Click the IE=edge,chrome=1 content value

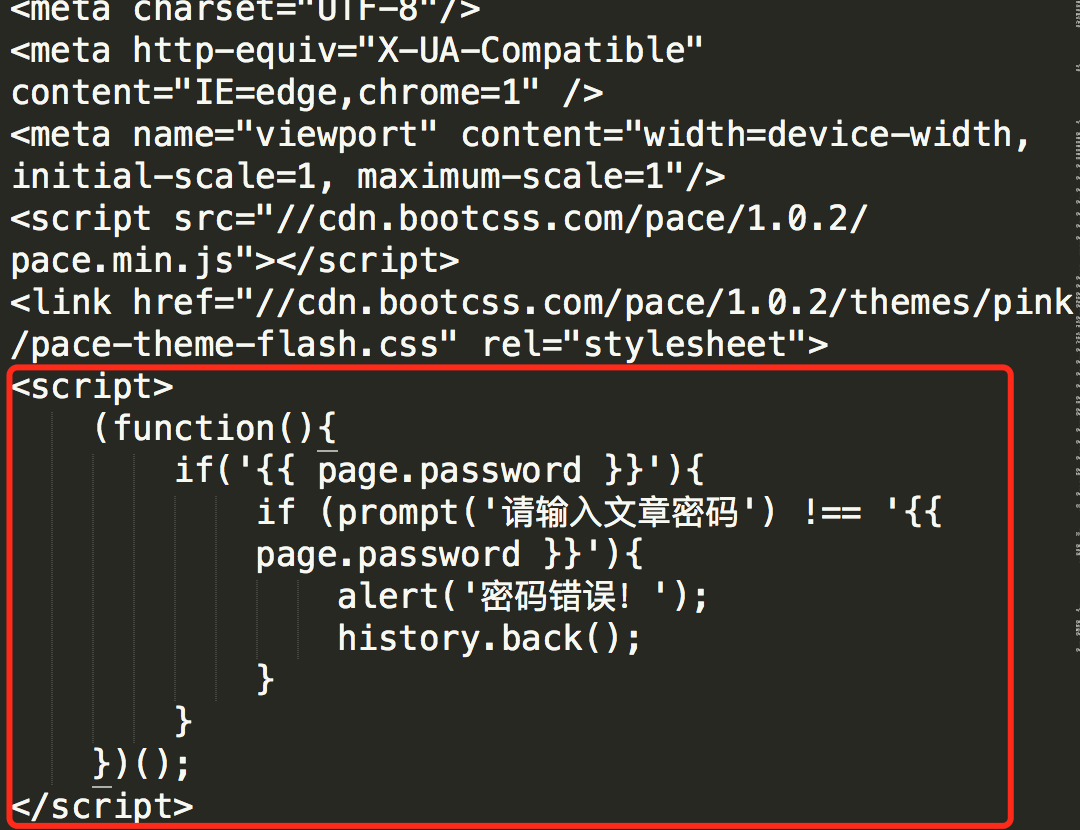357,93
